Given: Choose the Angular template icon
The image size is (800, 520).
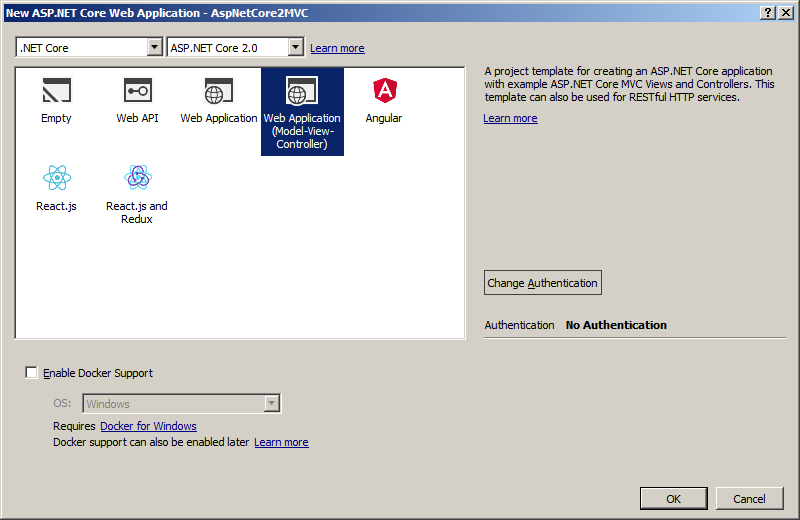Looking at the screenshot, I should (x=385, y=90).
